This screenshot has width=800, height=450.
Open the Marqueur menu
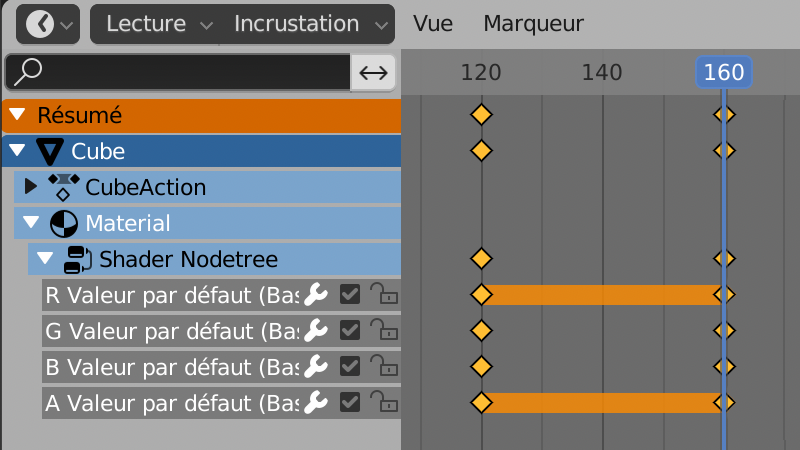coord(533,24)
